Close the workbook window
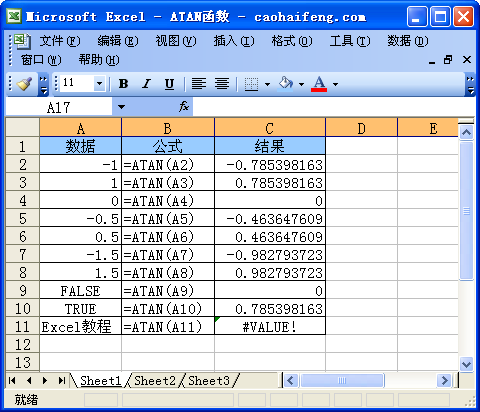Viewport: 480px width, 412px height. 467,60
